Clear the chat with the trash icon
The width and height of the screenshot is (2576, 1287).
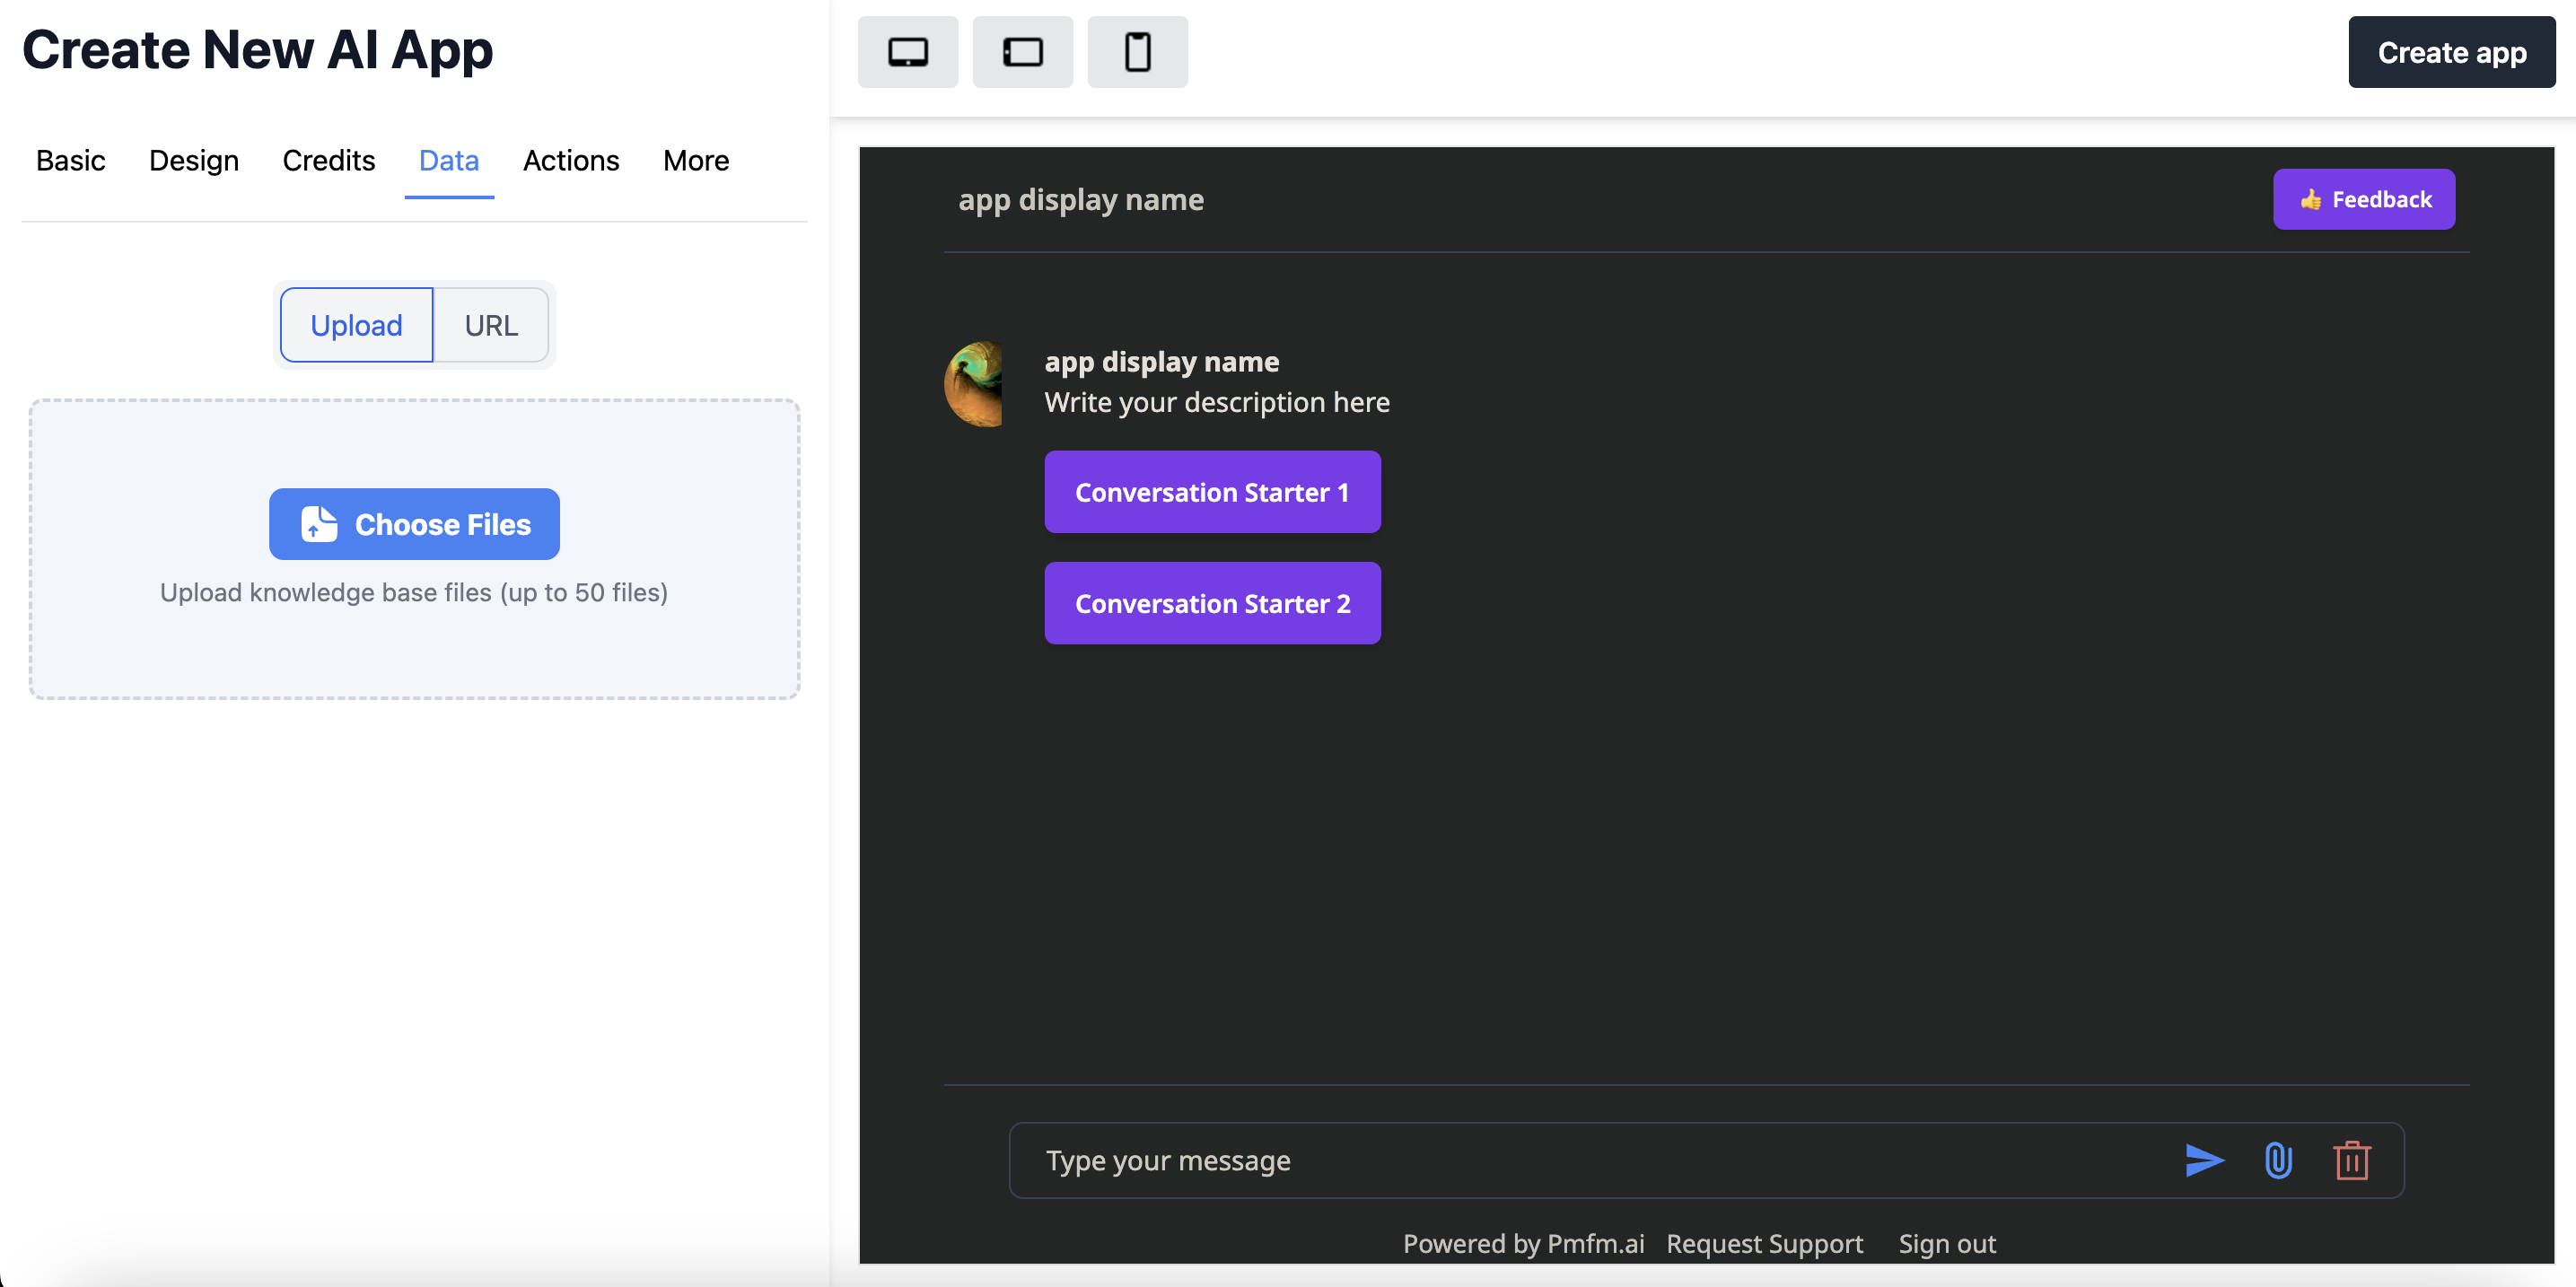pos(2352,1160)
